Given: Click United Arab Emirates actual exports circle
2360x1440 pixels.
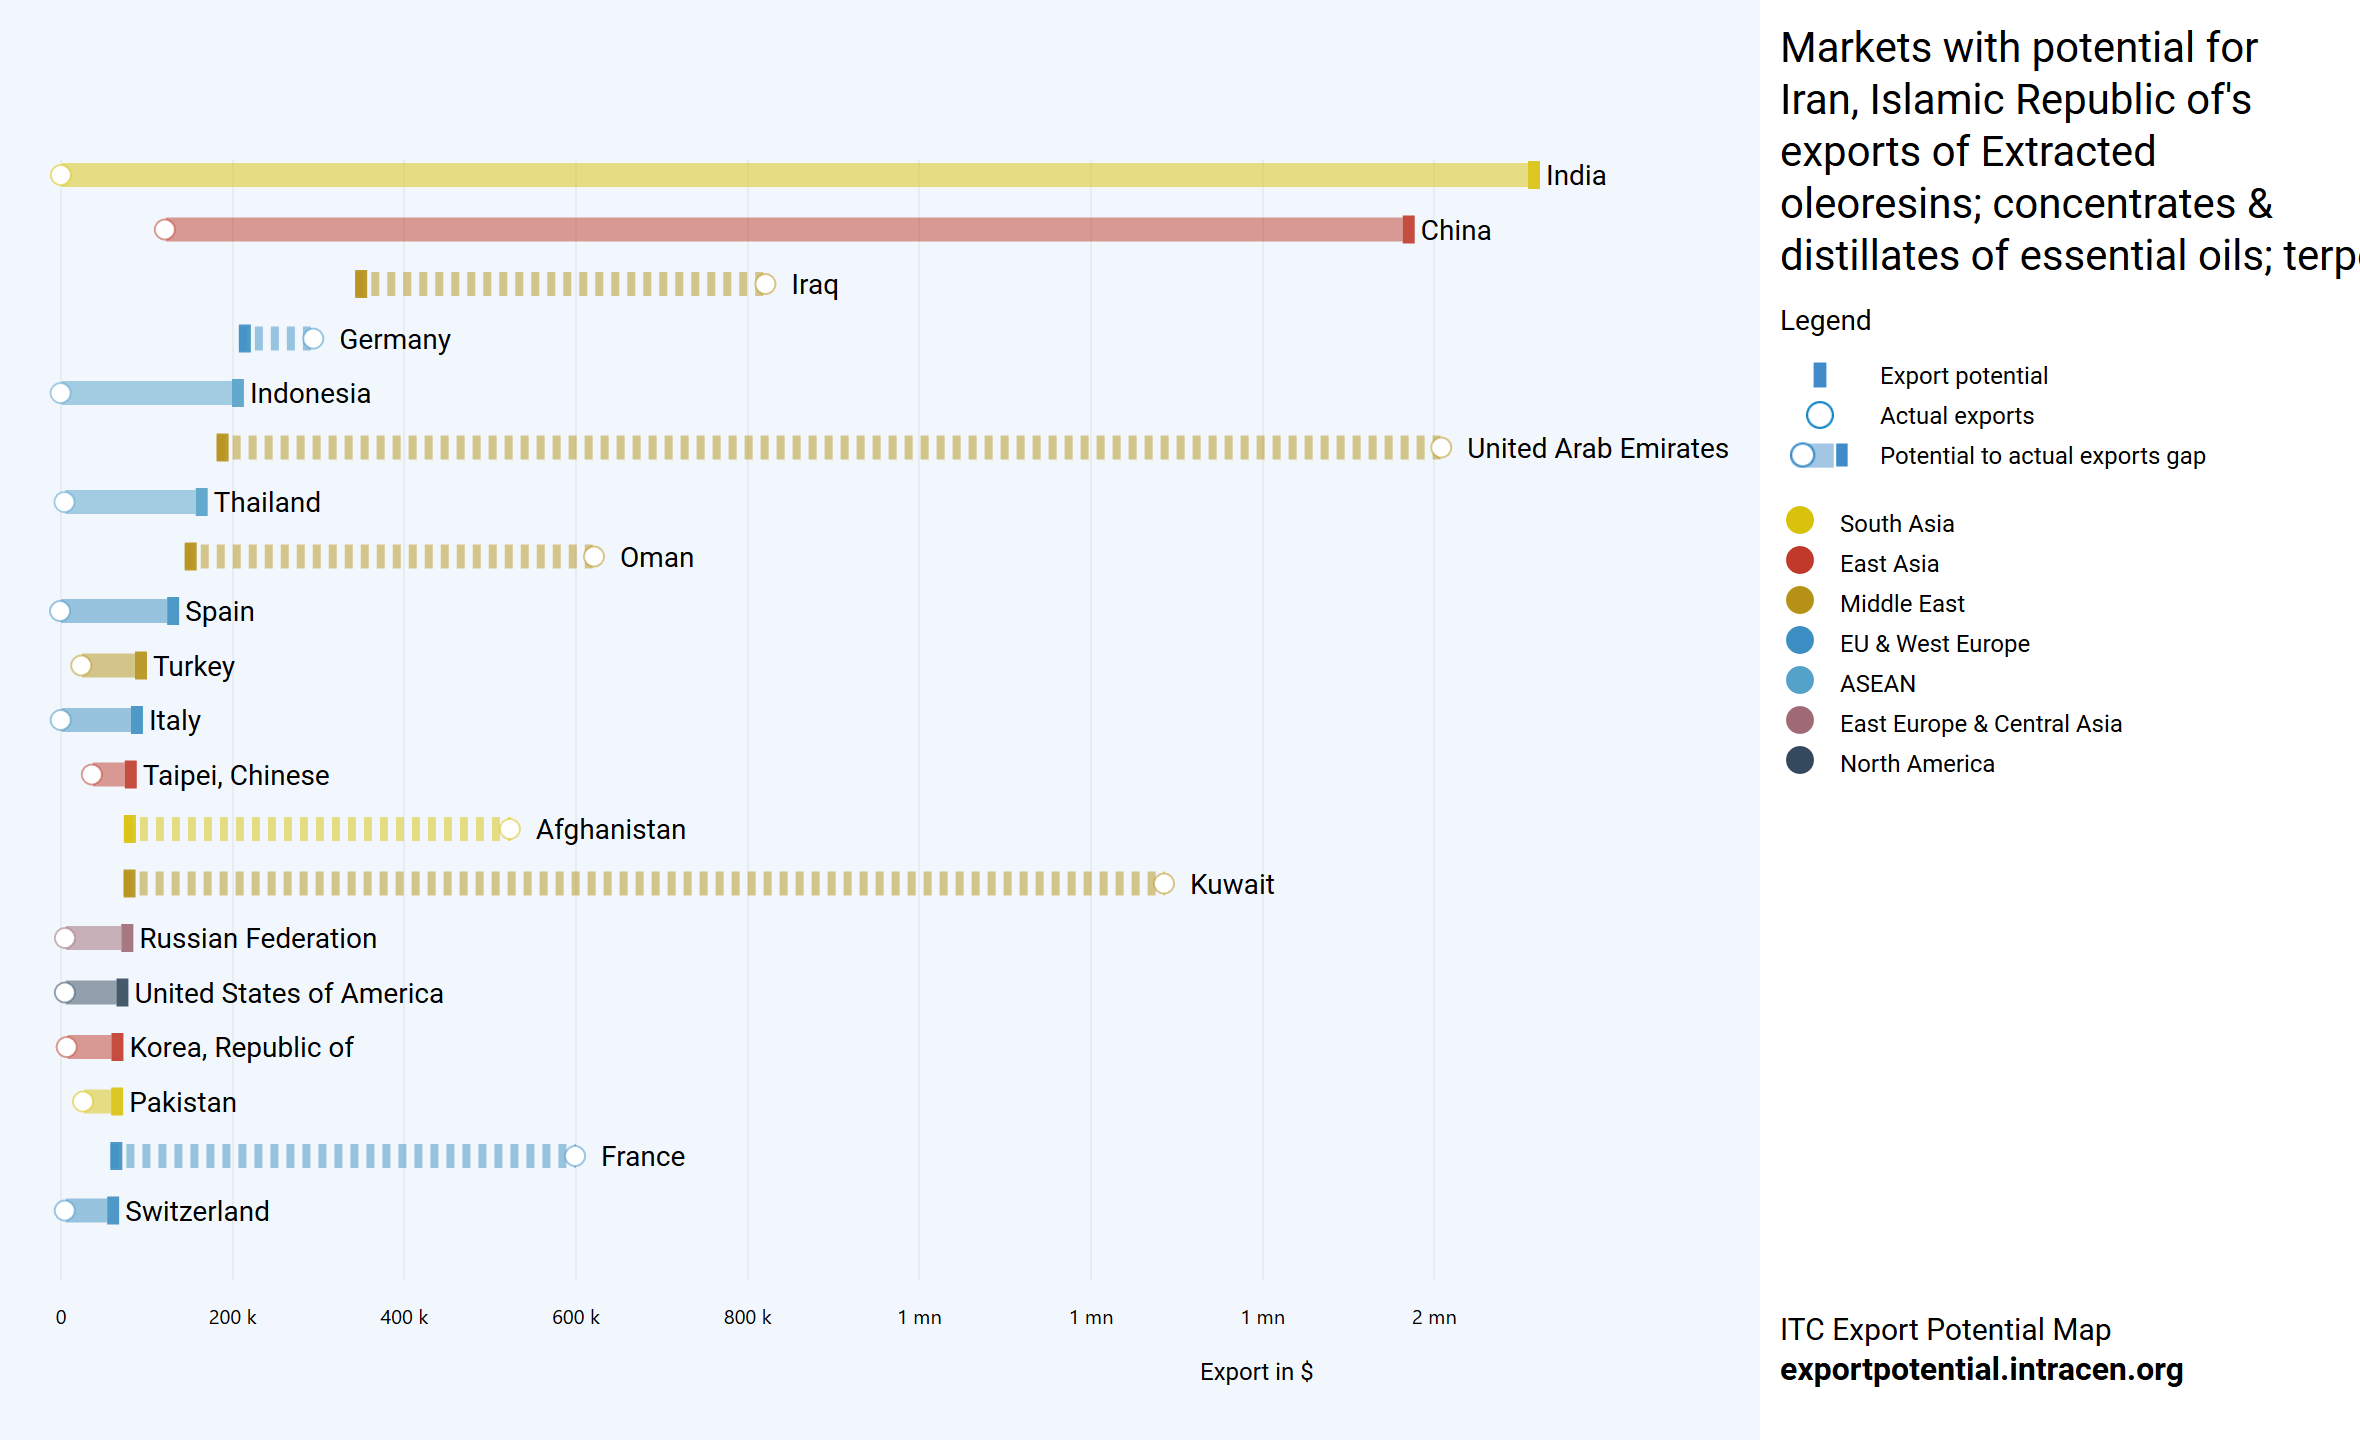Looking at the screenshot, I should [x=1441, y=448].
